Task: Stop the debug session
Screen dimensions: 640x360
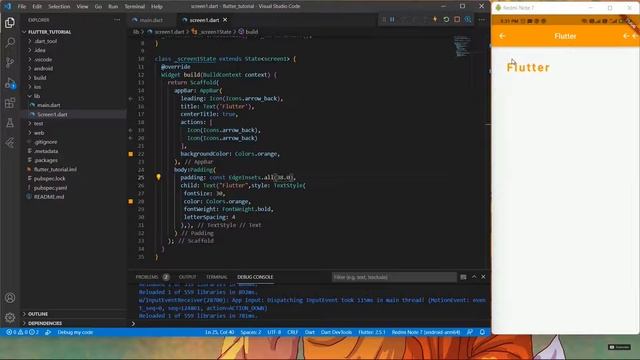Action: point(457,20)
